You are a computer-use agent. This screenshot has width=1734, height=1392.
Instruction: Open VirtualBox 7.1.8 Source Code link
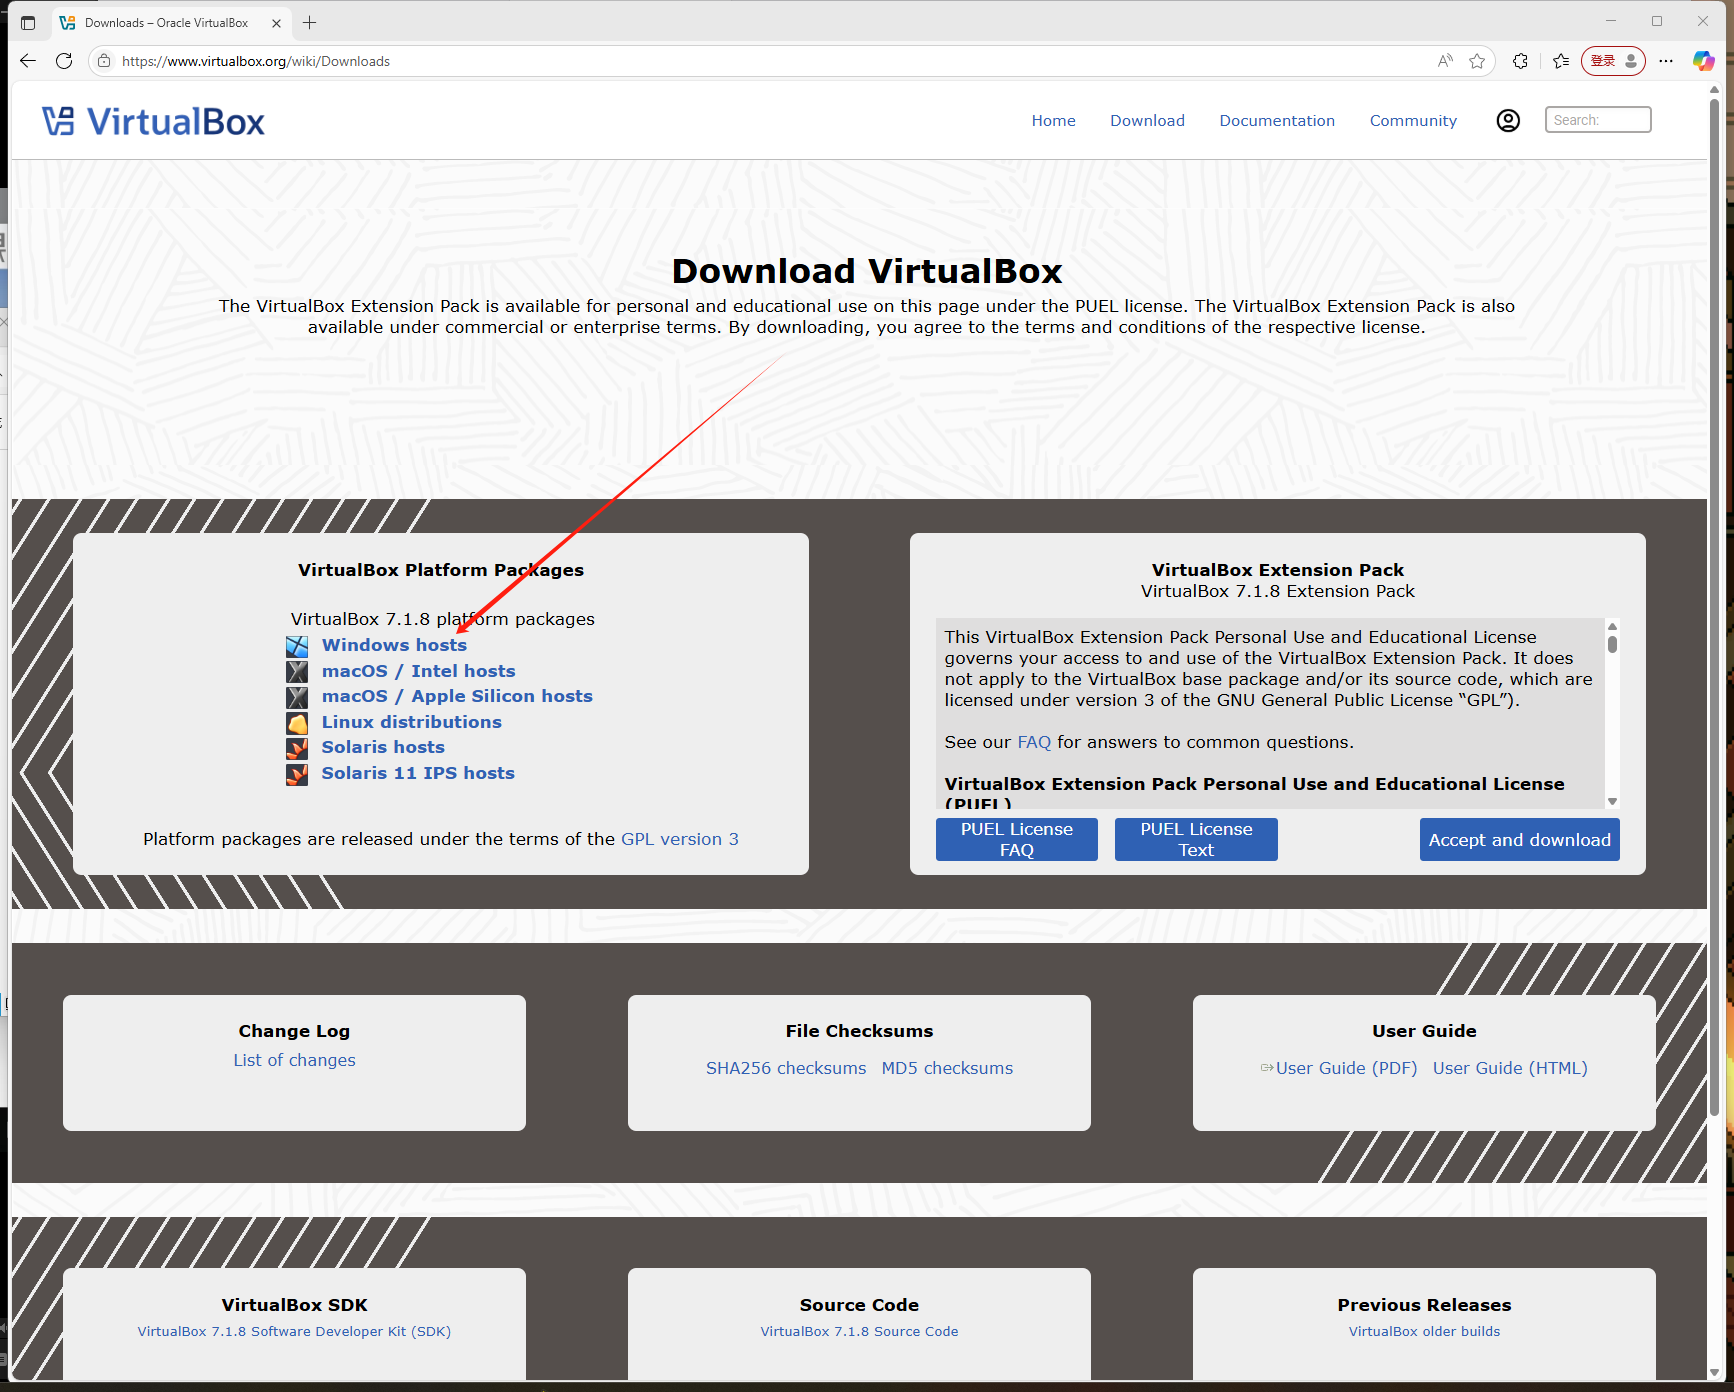(x=859, y=1332)
